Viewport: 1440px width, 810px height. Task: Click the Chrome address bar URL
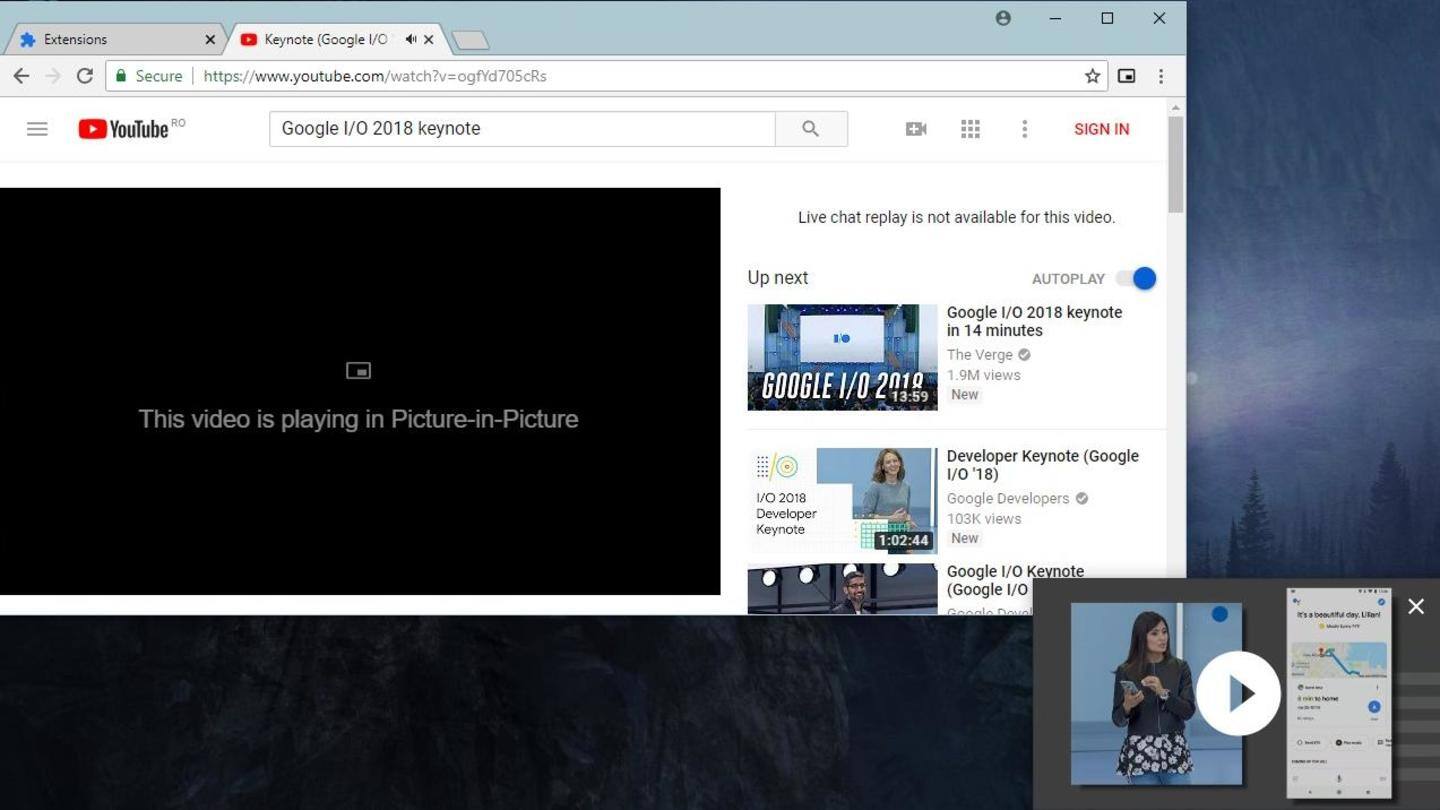click(x=375, y=76)
